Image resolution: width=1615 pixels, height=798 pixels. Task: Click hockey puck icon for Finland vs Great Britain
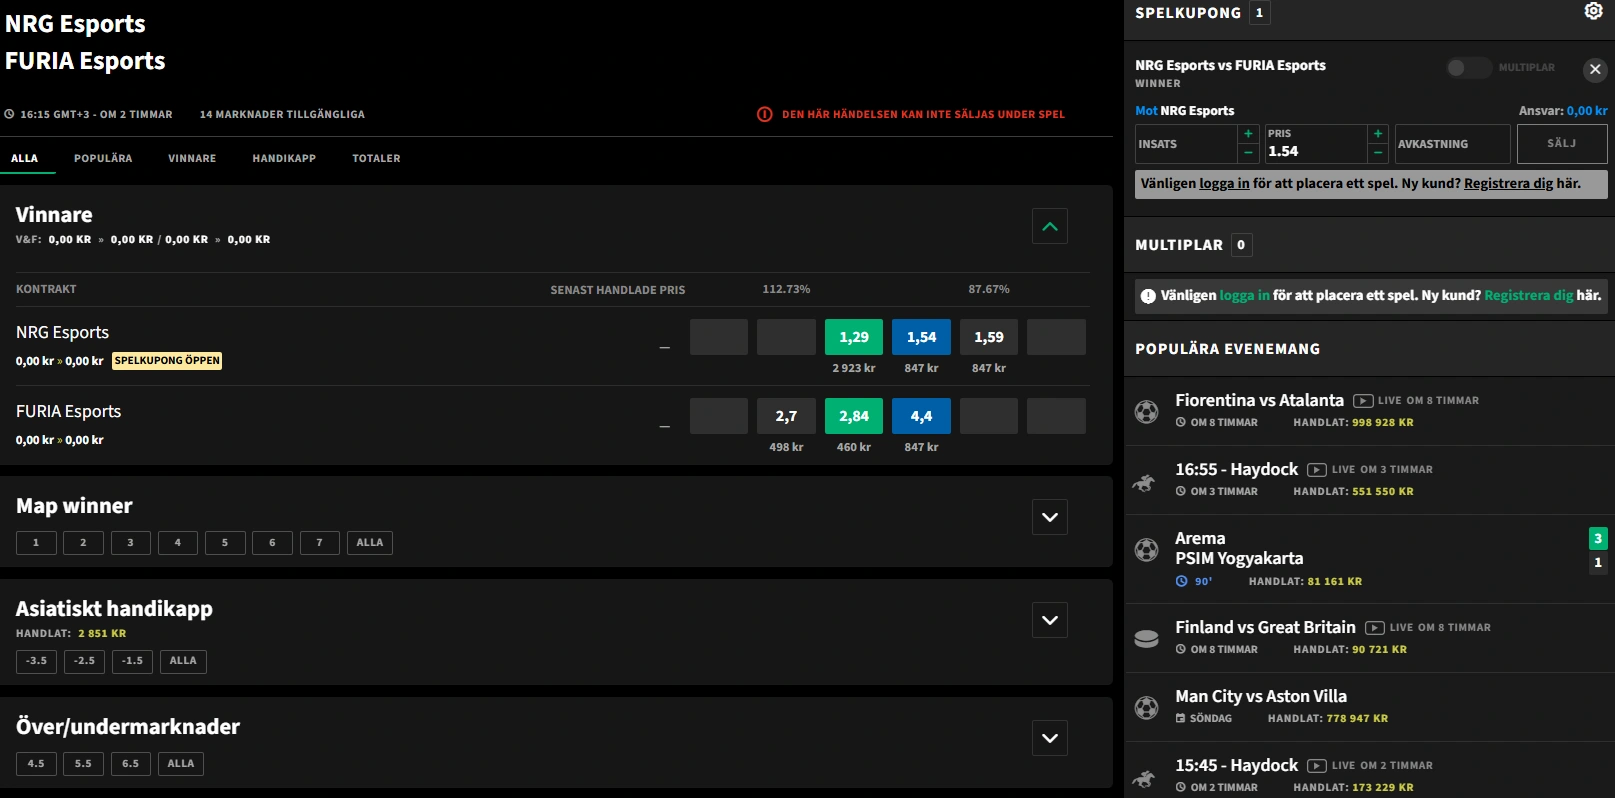1147,638
